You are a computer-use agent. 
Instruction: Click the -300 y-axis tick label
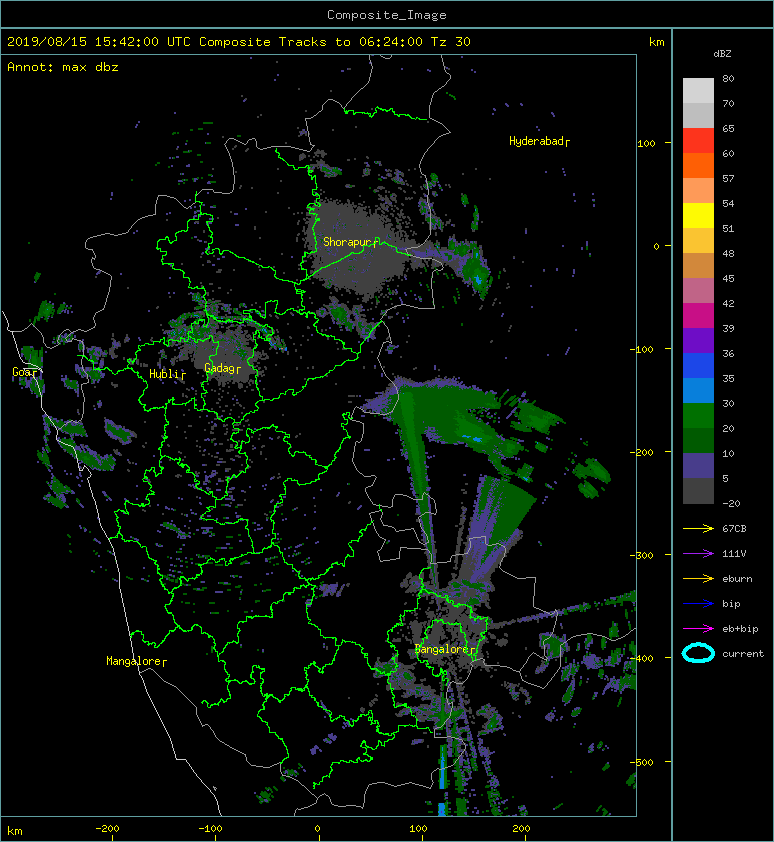pyautogui.click(x=641, y=555)
